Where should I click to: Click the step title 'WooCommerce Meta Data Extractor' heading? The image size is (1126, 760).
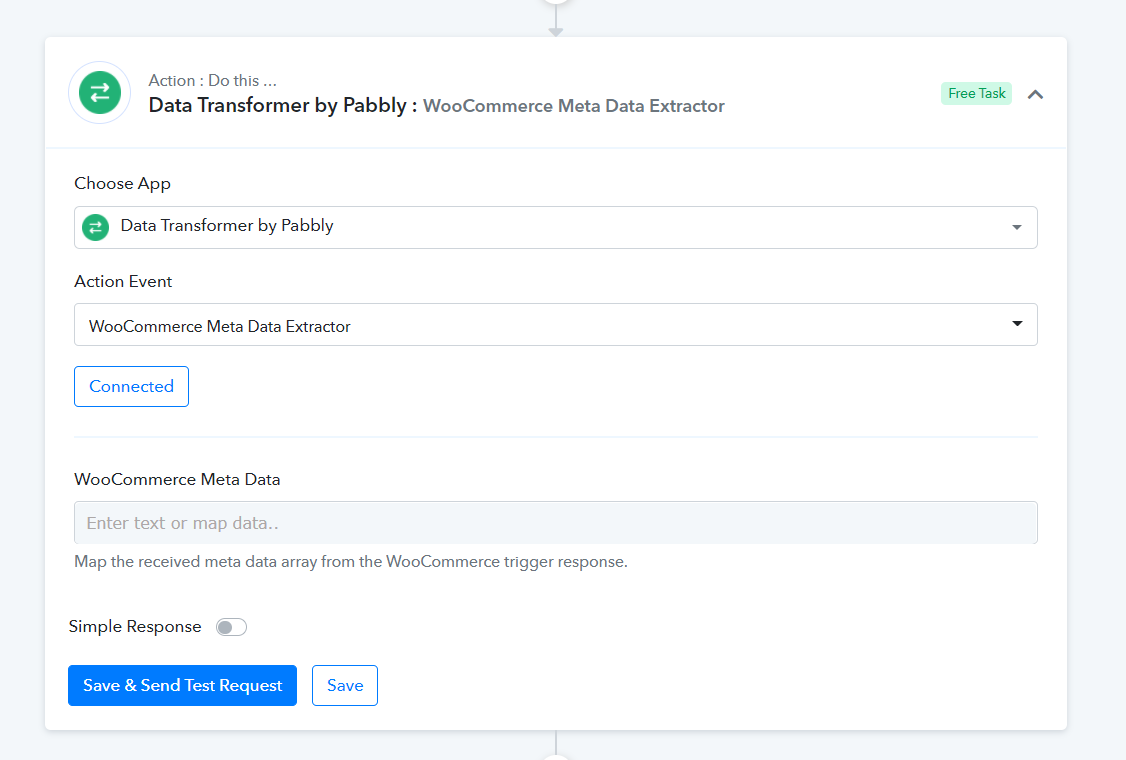point(574,106)
